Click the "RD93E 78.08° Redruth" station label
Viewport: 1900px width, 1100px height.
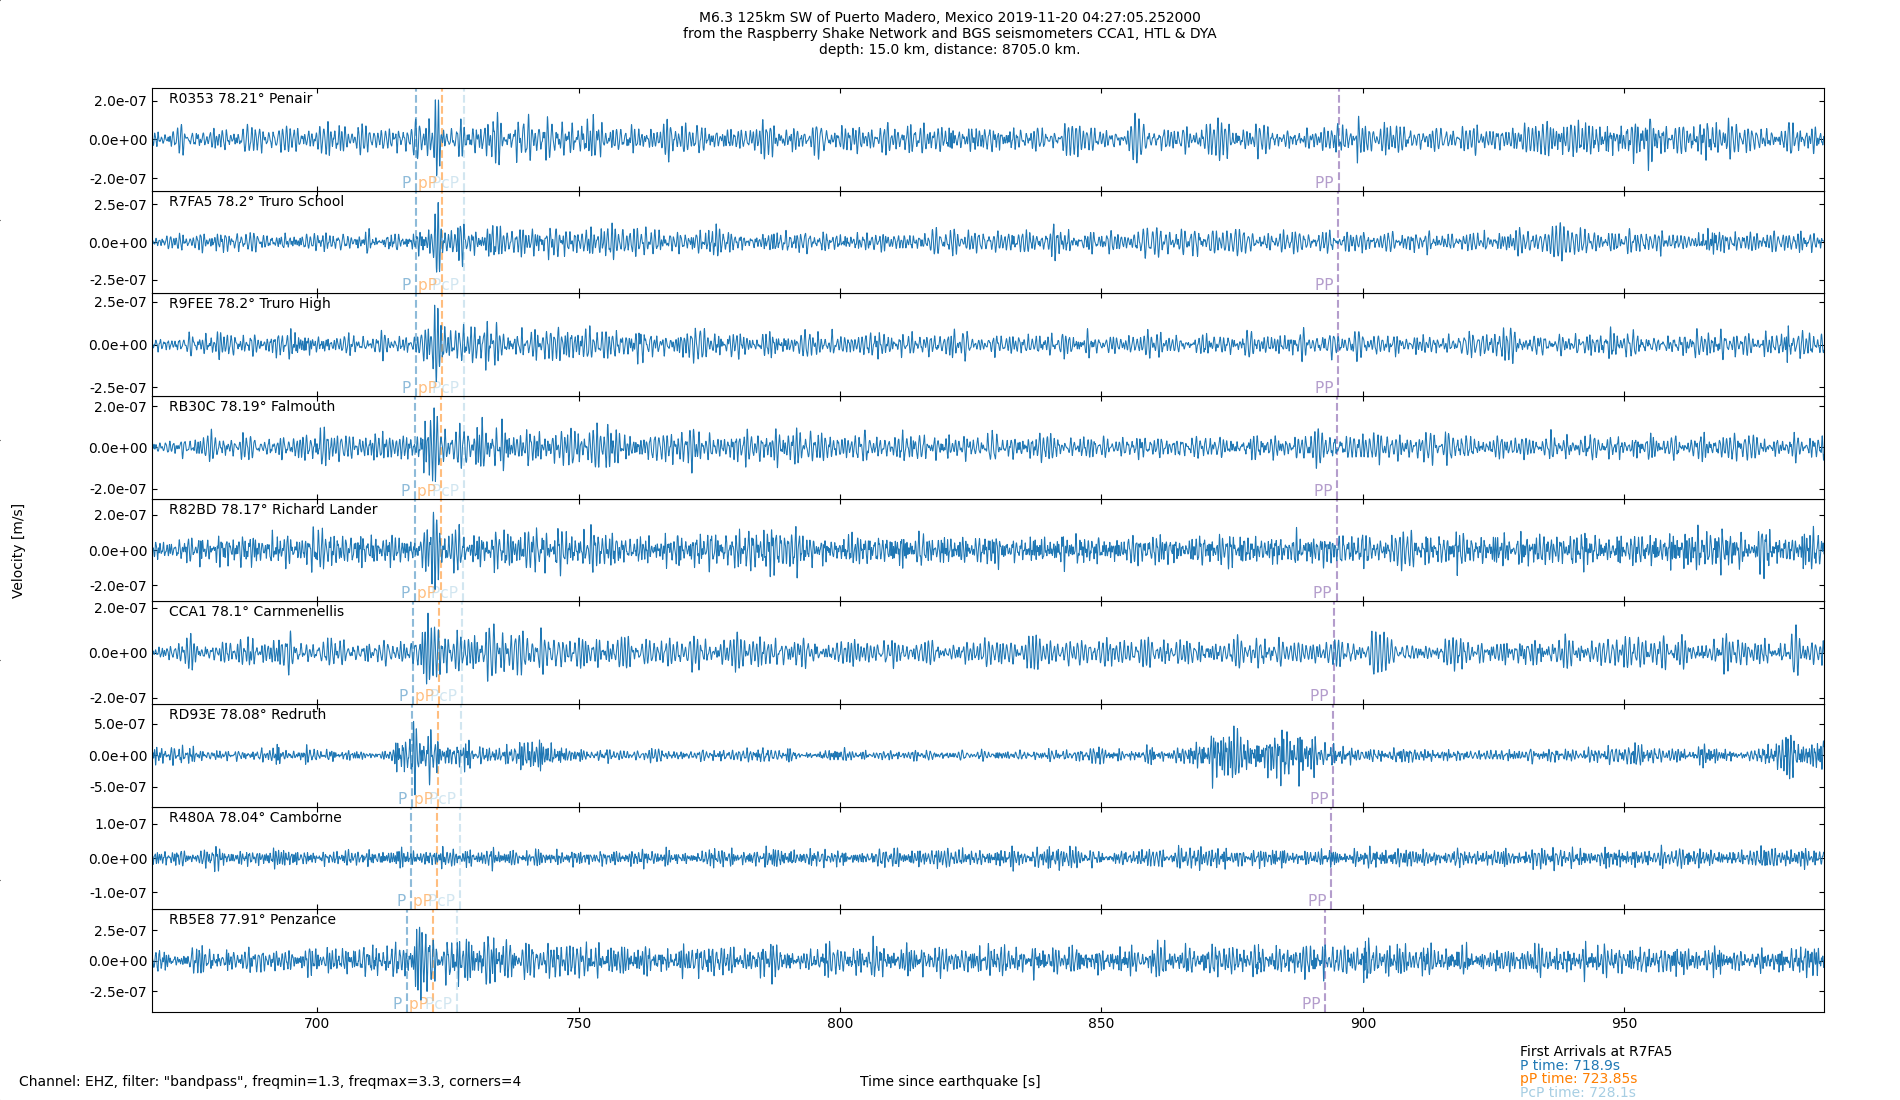click(x=247, y=715)
